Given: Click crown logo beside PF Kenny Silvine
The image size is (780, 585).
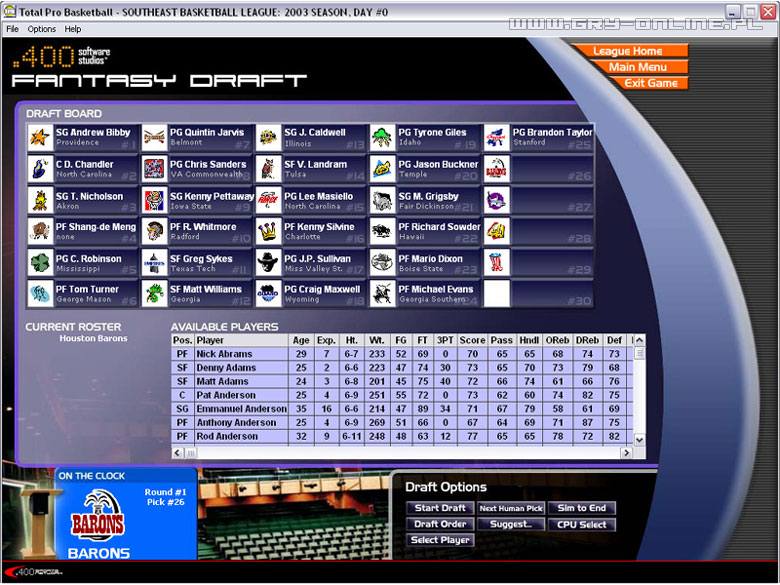Looking at the screenshot, I should (269, 231).
